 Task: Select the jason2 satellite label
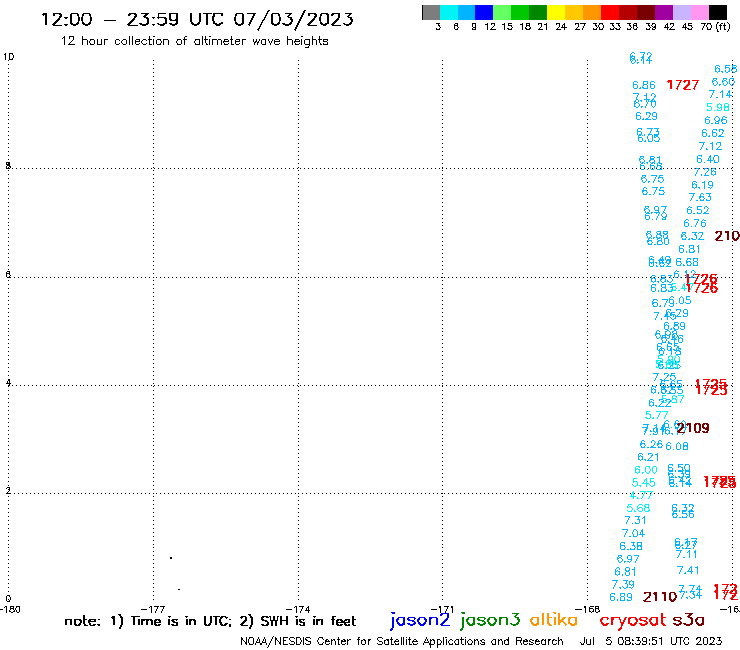tap(420, 620)
